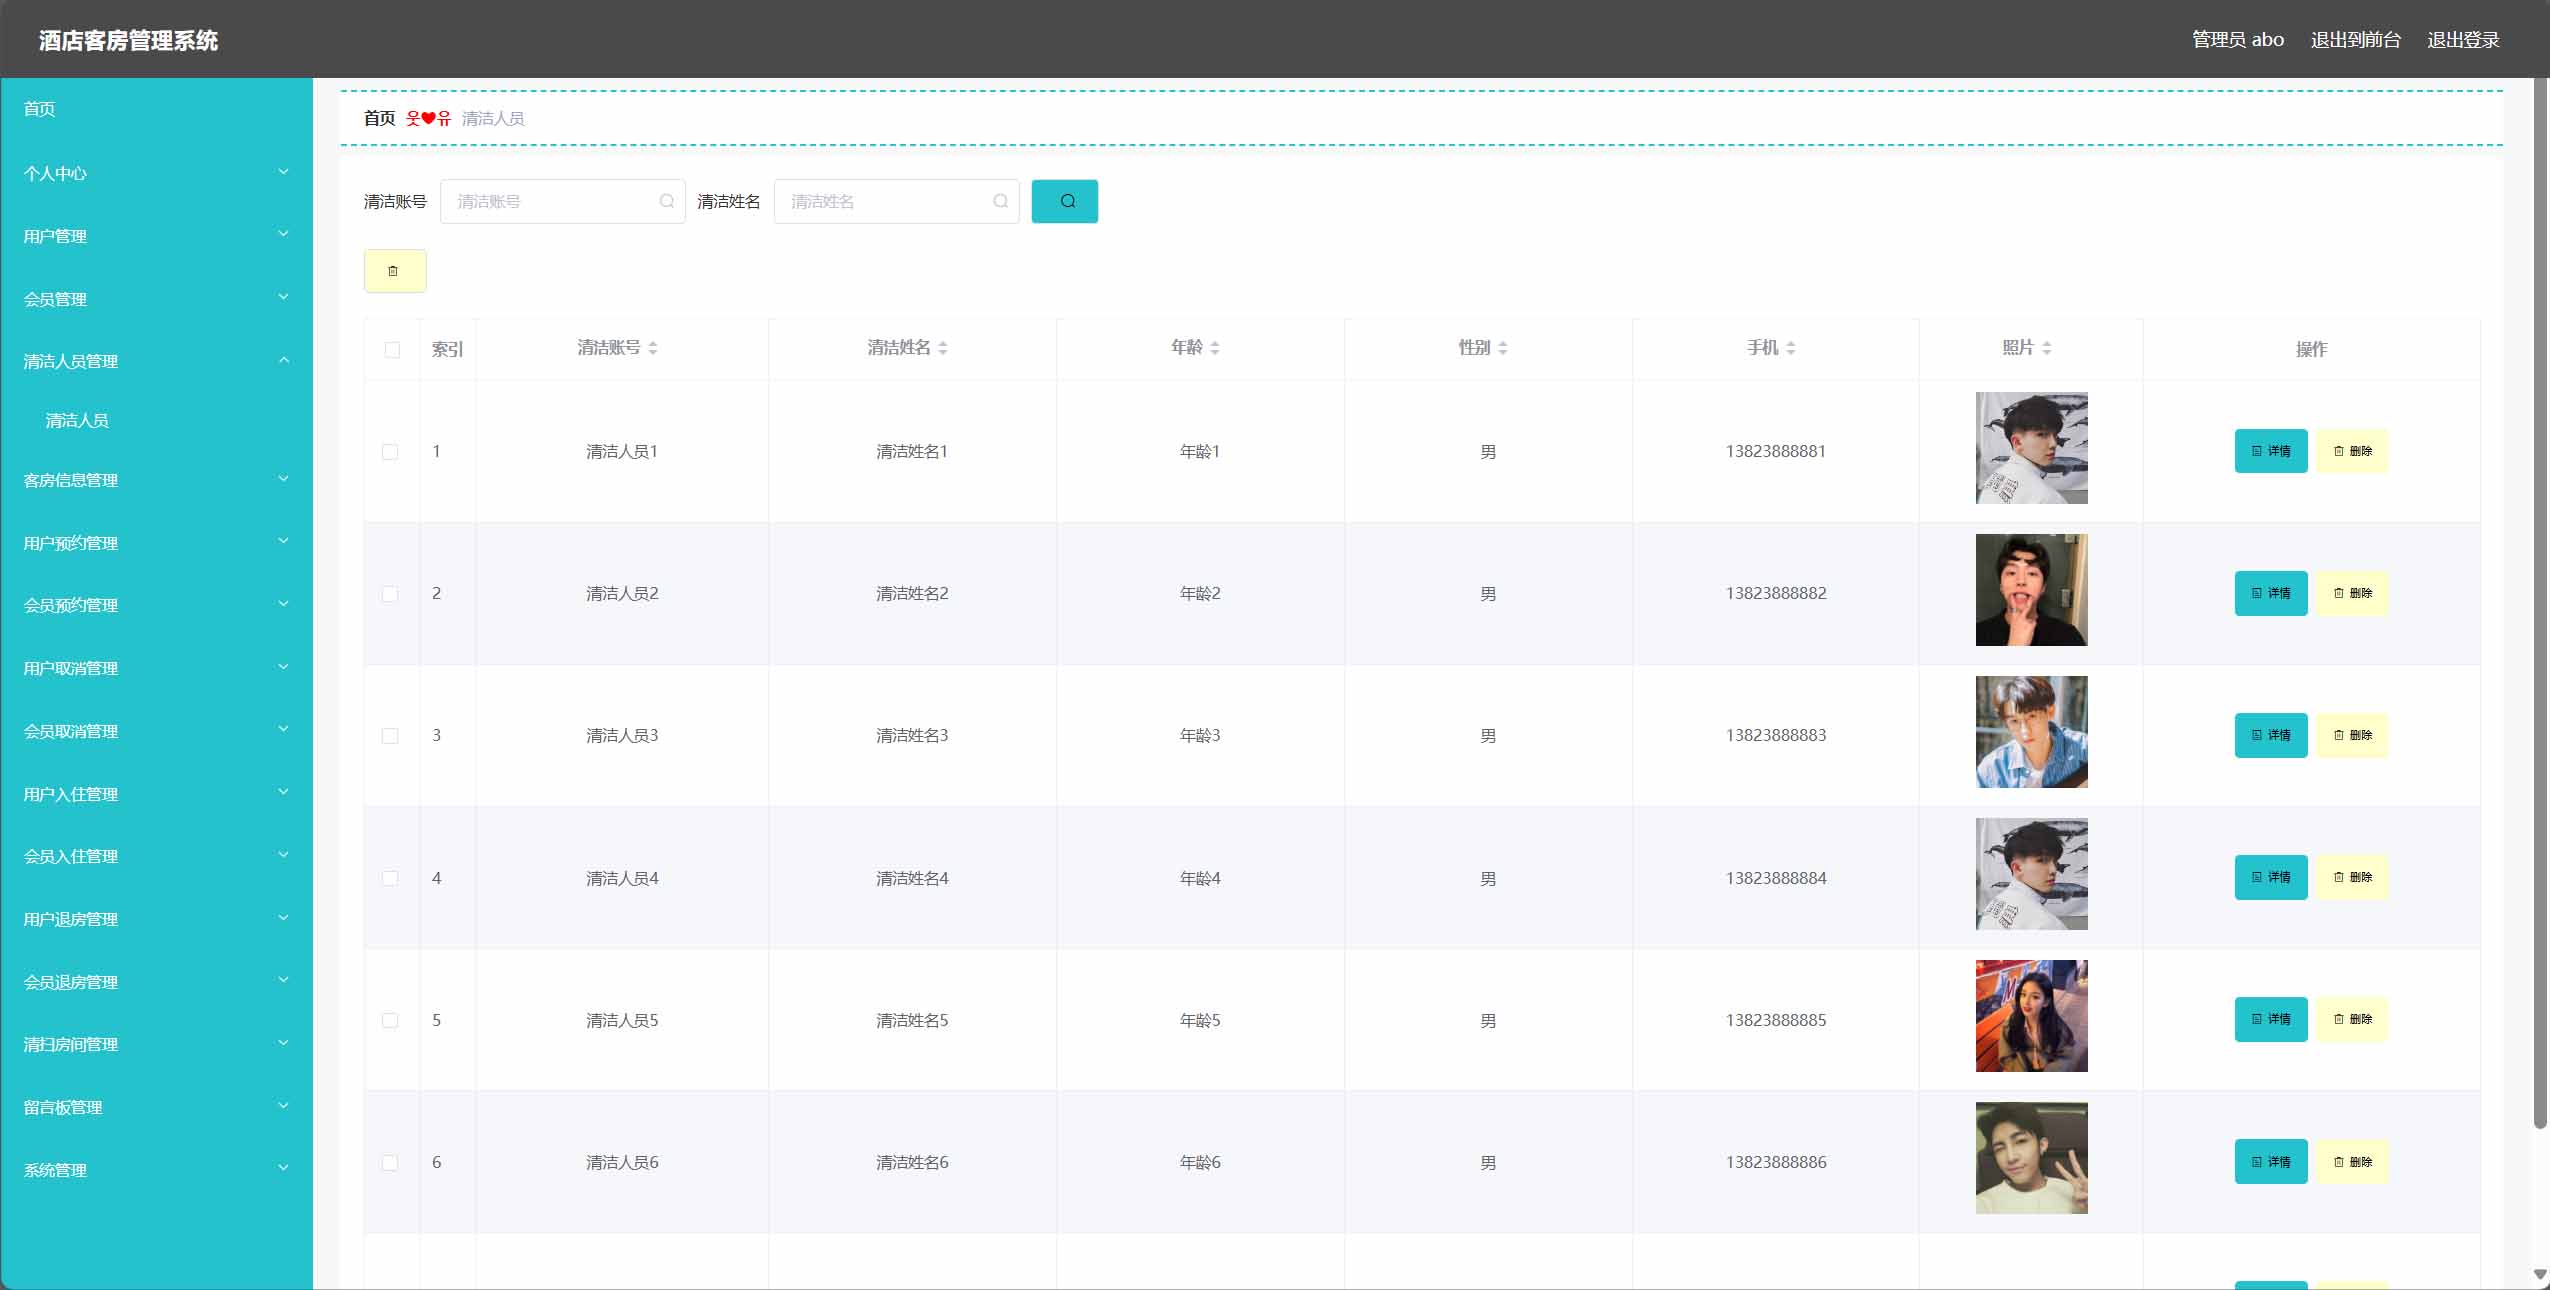Open 详情 for 清洁人员3
2550x1290 pixels.
coord(2271,735)
